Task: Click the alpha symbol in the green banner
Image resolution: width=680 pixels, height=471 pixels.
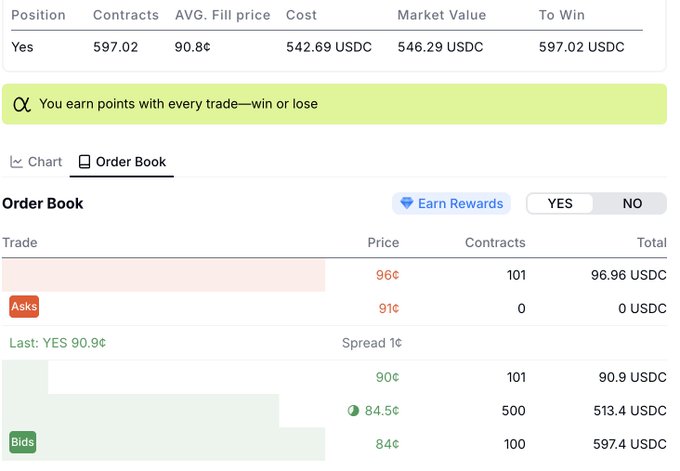Action: (x=22, y=104)
